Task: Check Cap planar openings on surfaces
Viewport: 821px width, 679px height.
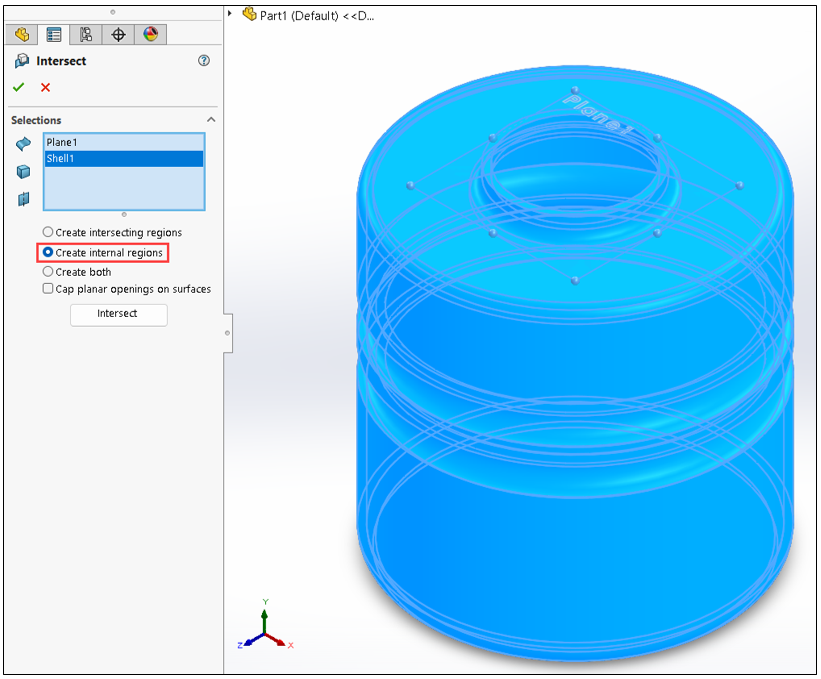Action: pos(47,288)
